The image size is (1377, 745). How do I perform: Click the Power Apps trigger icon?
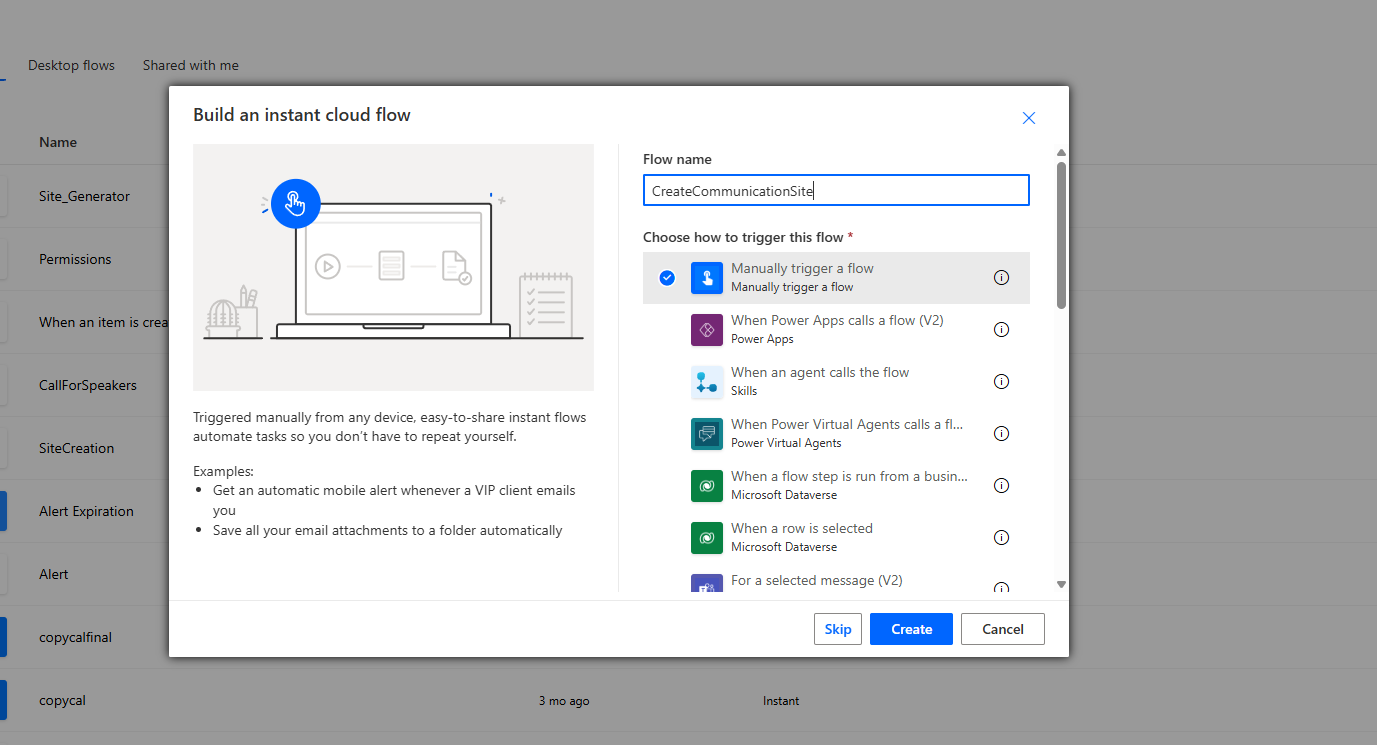coord(706,330)
